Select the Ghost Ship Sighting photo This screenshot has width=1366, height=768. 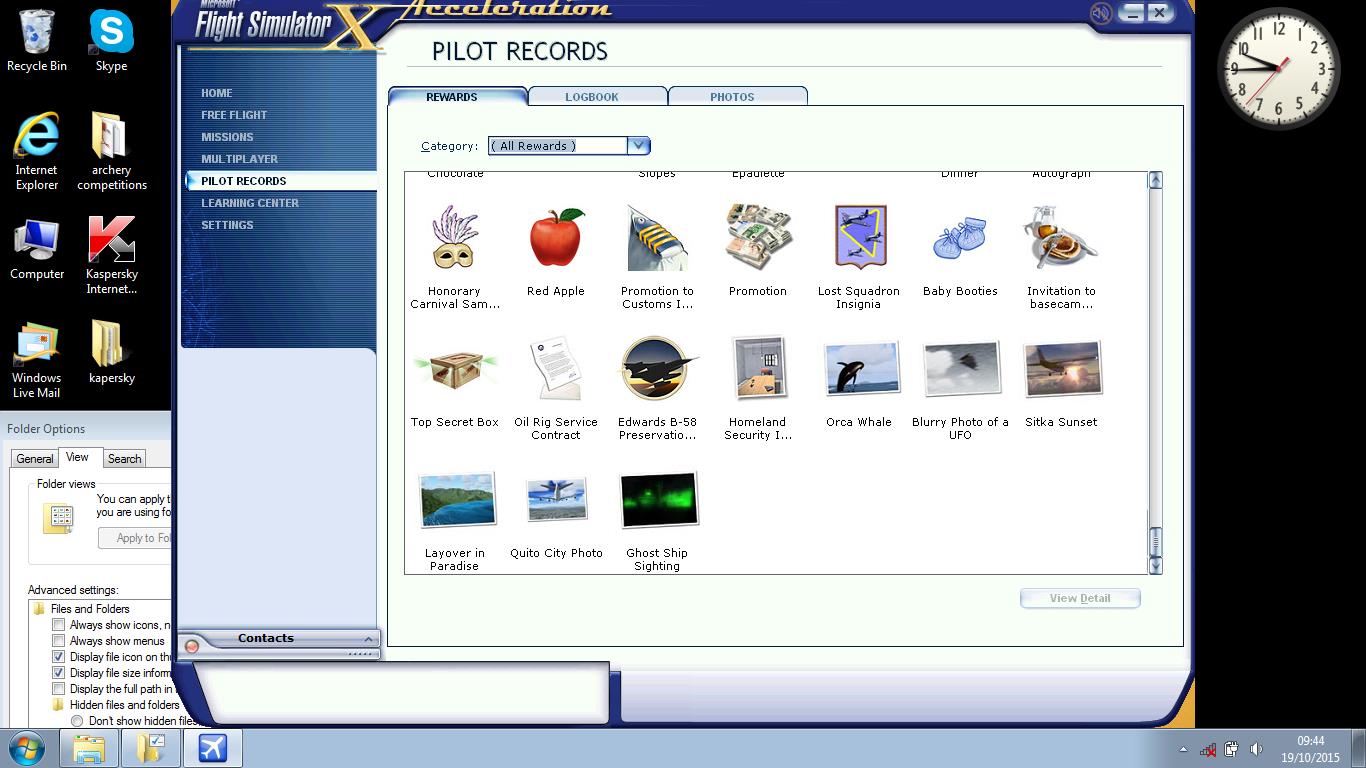pos(658,499)
